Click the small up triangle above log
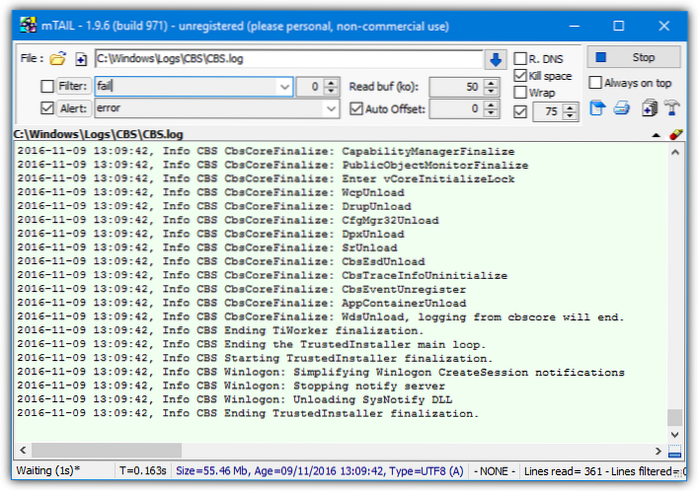The image size is (698, 491). [655, 135]
